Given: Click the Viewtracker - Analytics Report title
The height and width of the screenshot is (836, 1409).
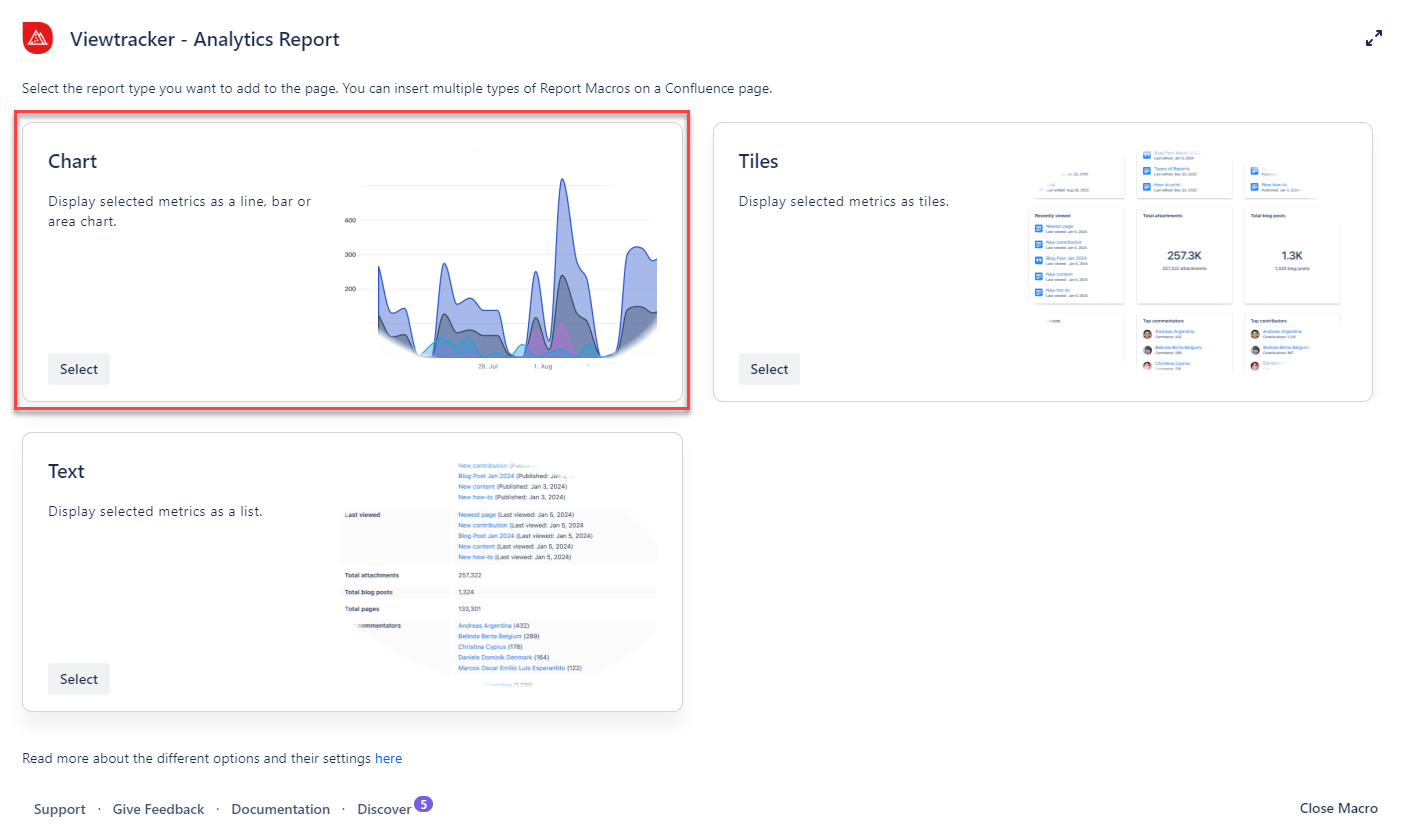Looking at the screenshot, I should point(204,39).
